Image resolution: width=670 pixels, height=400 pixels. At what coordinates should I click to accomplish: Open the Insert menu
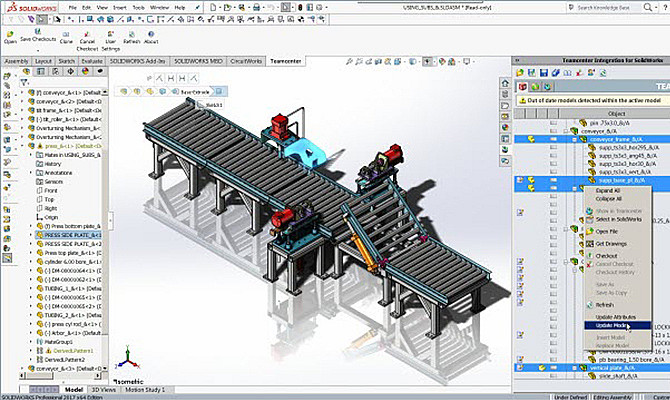pyautogui.click(x=120, y=8)
